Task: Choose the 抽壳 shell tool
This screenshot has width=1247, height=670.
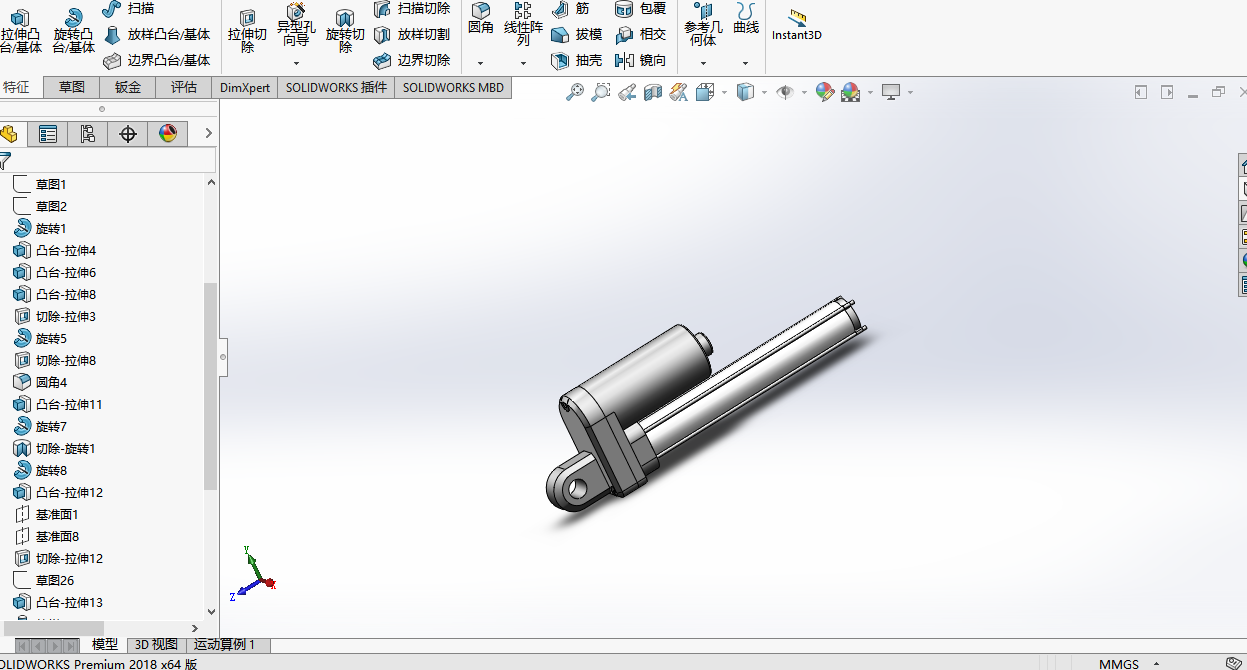Action: 577,60
